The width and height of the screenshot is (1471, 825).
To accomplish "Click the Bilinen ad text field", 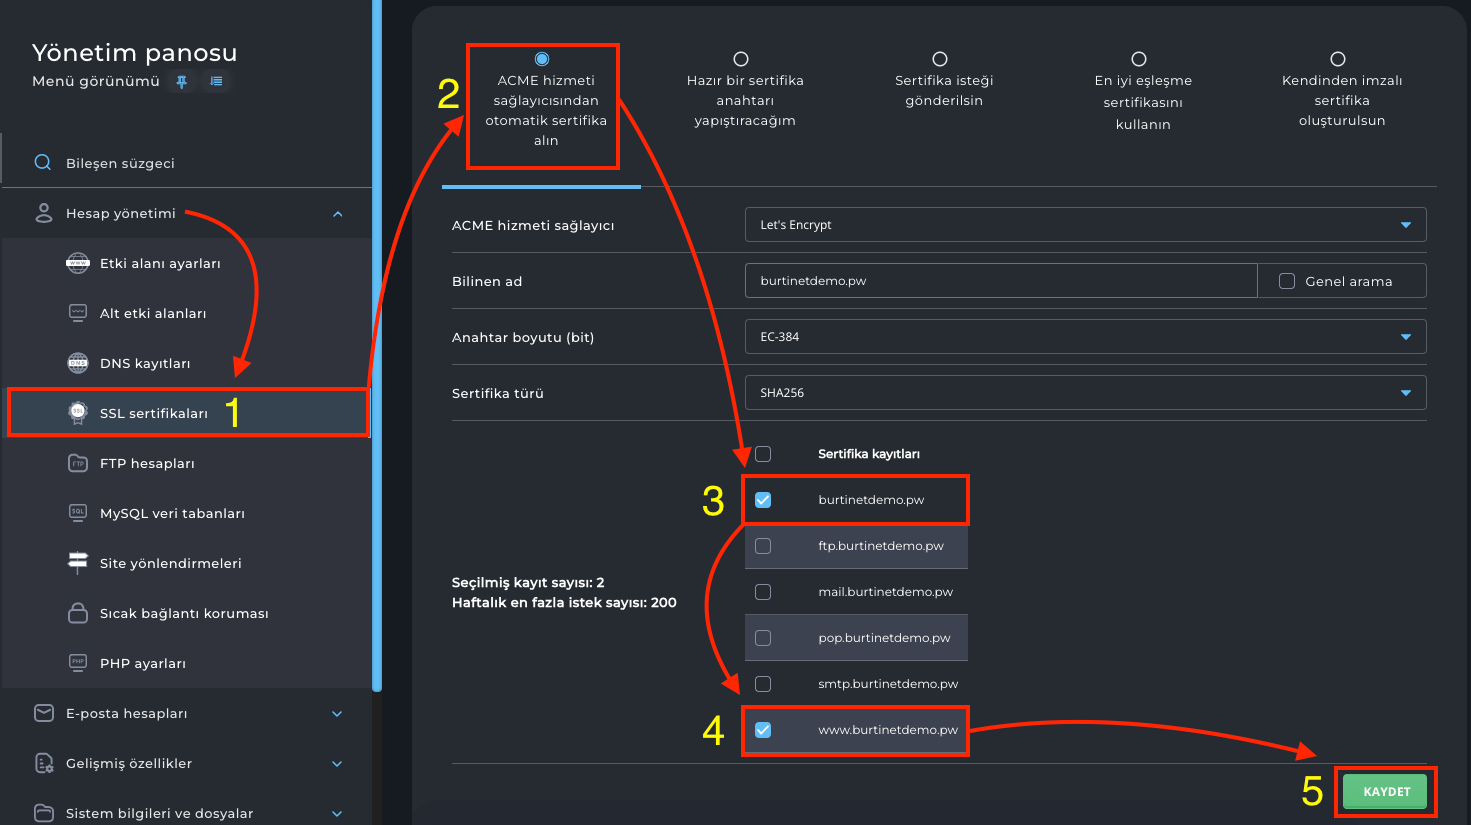I will point(1000,281).
